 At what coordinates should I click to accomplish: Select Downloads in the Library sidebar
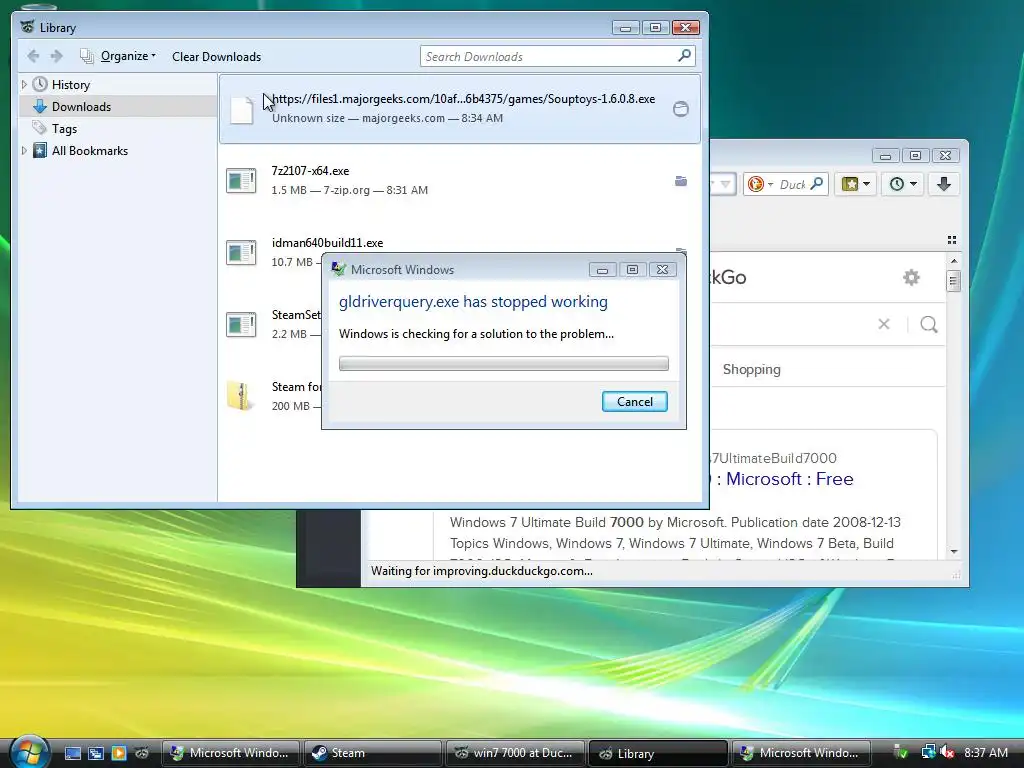coord(81,106)
